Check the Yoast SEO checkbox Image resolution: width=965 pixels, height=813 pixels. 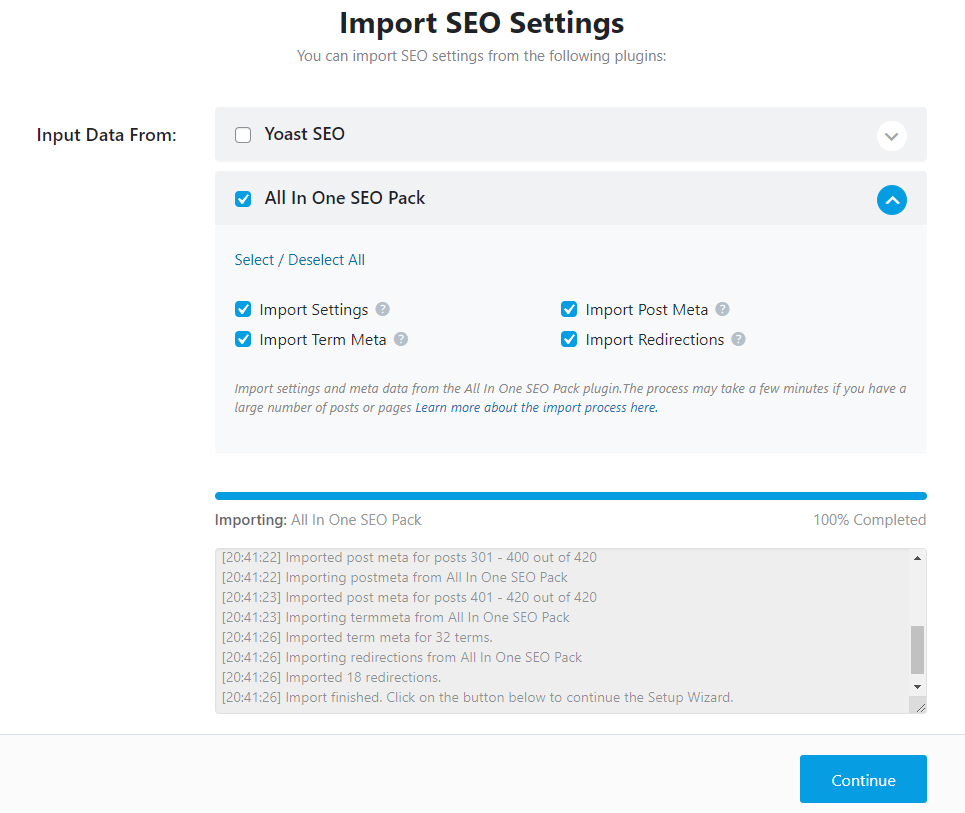point(243,135)
